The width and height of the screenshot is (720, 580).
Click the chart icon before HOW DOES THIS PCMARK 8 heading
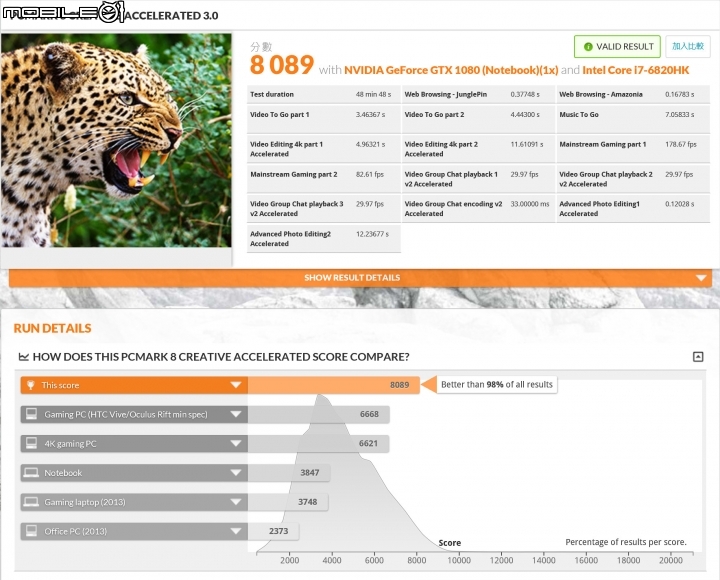click(x=23, y=356)
